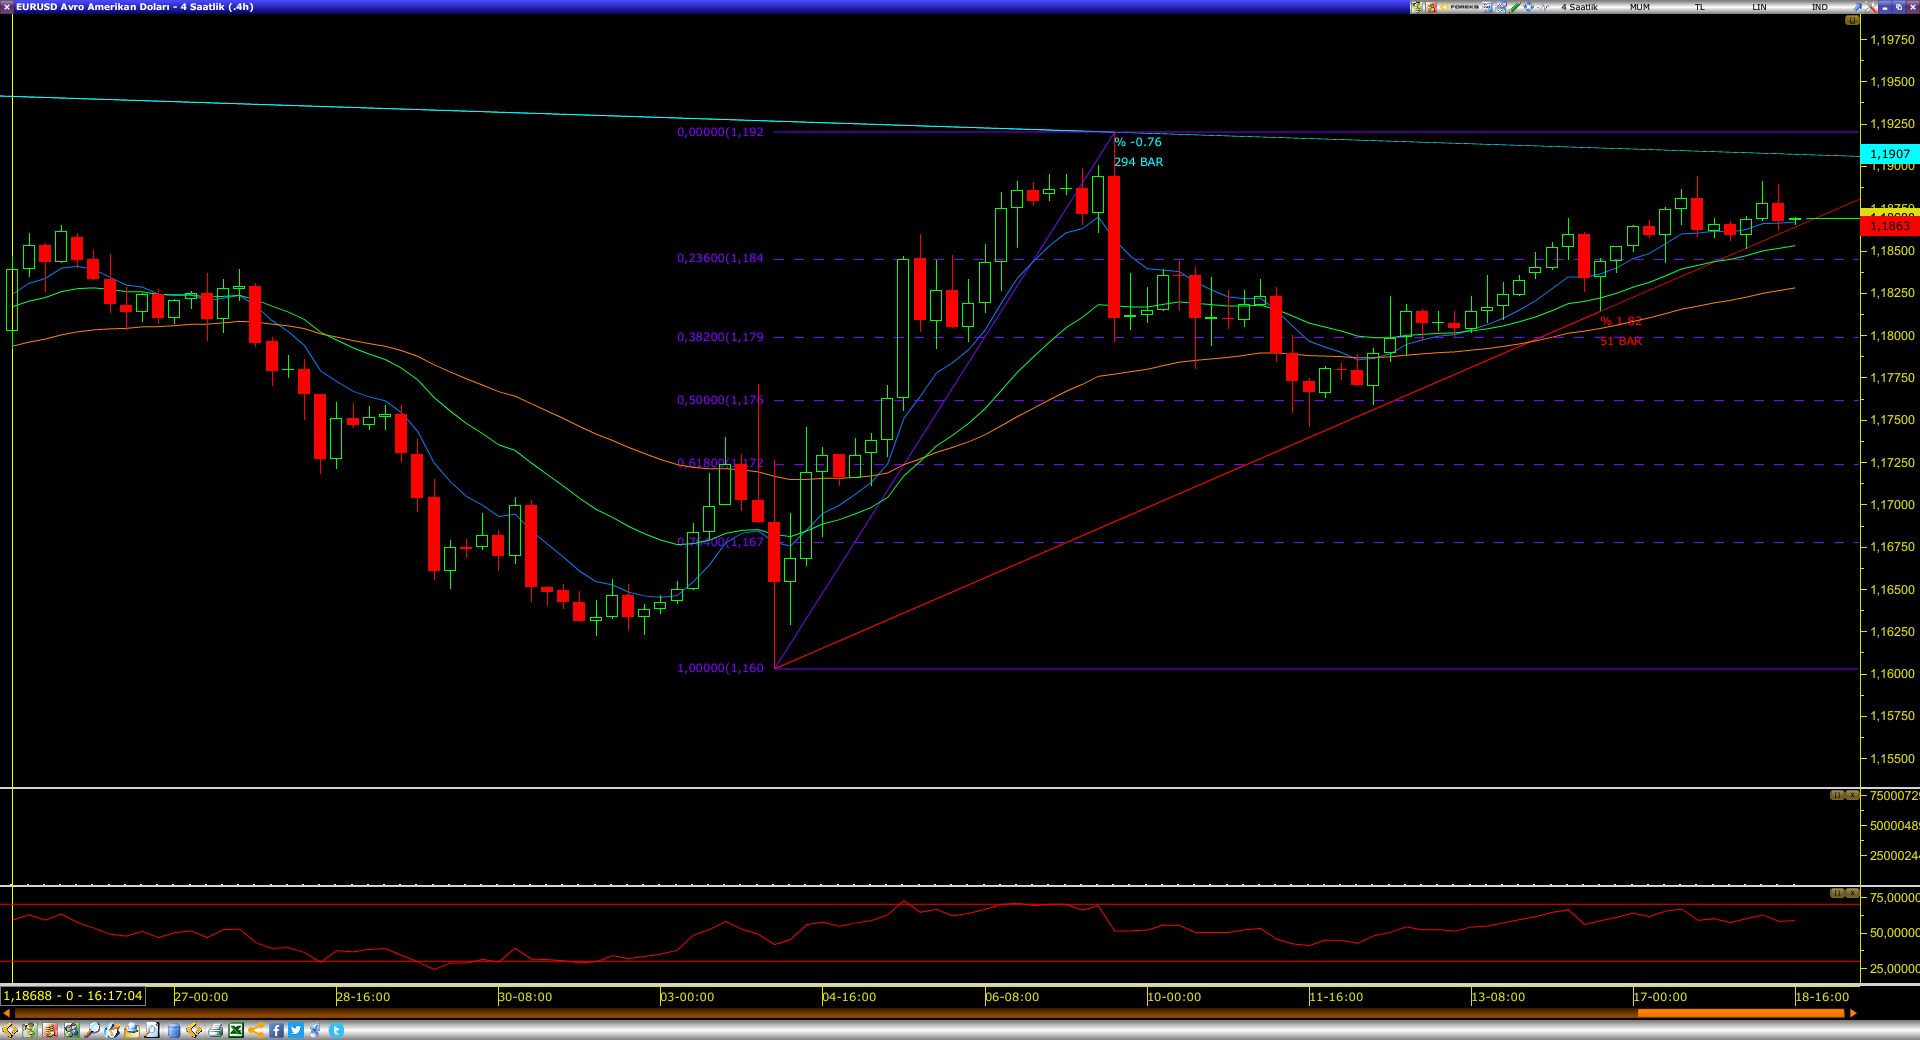Open the chart template list icon
Viewport: 1920px width, 1040px height.
coord(1487,7)
